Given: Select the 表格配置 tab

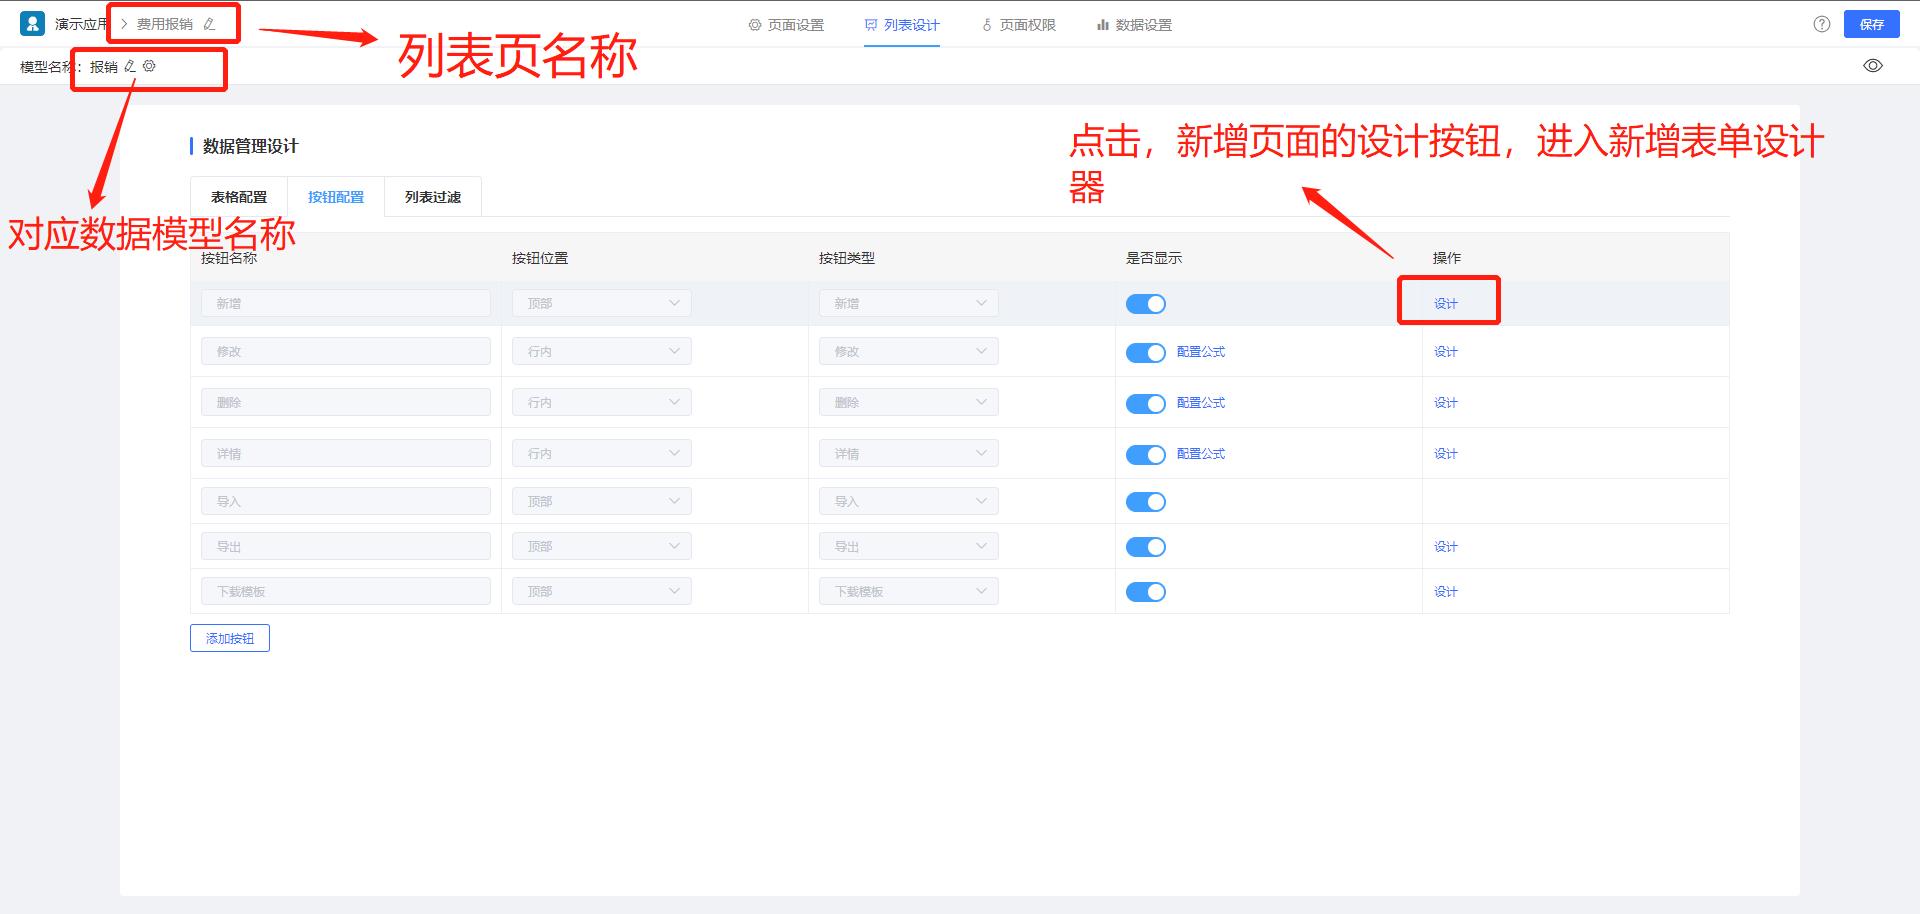Looking at the screenshot, I should click(239, 197).
